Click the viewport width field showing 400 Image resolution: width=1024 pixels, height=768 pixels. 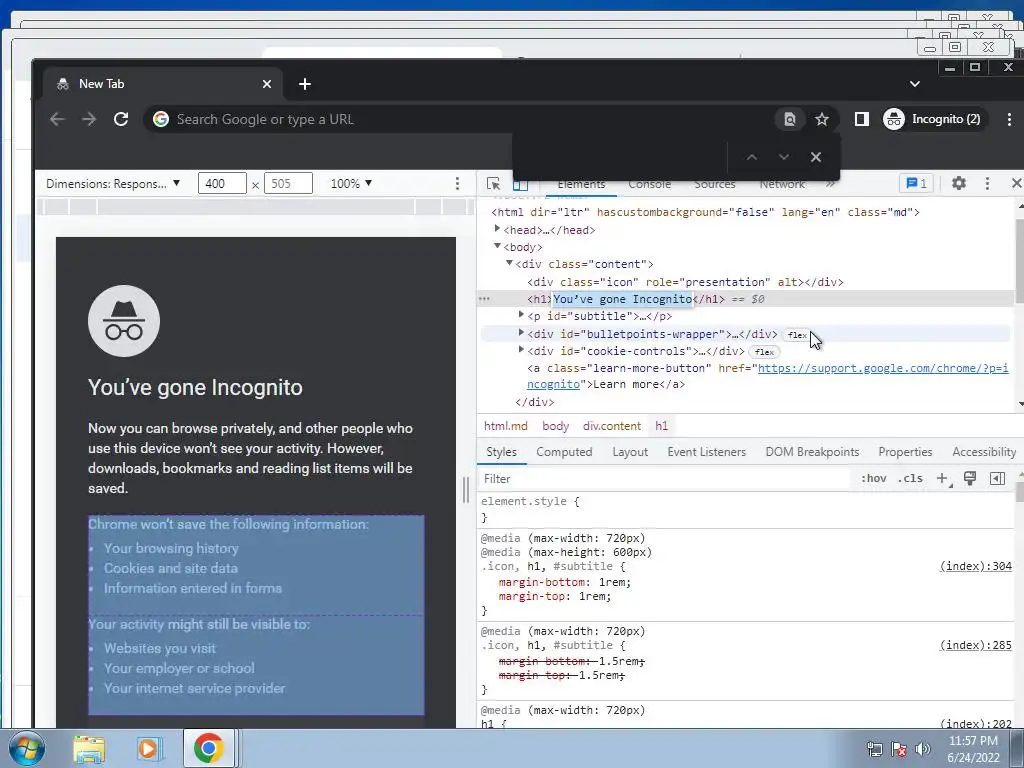(222, 184)
